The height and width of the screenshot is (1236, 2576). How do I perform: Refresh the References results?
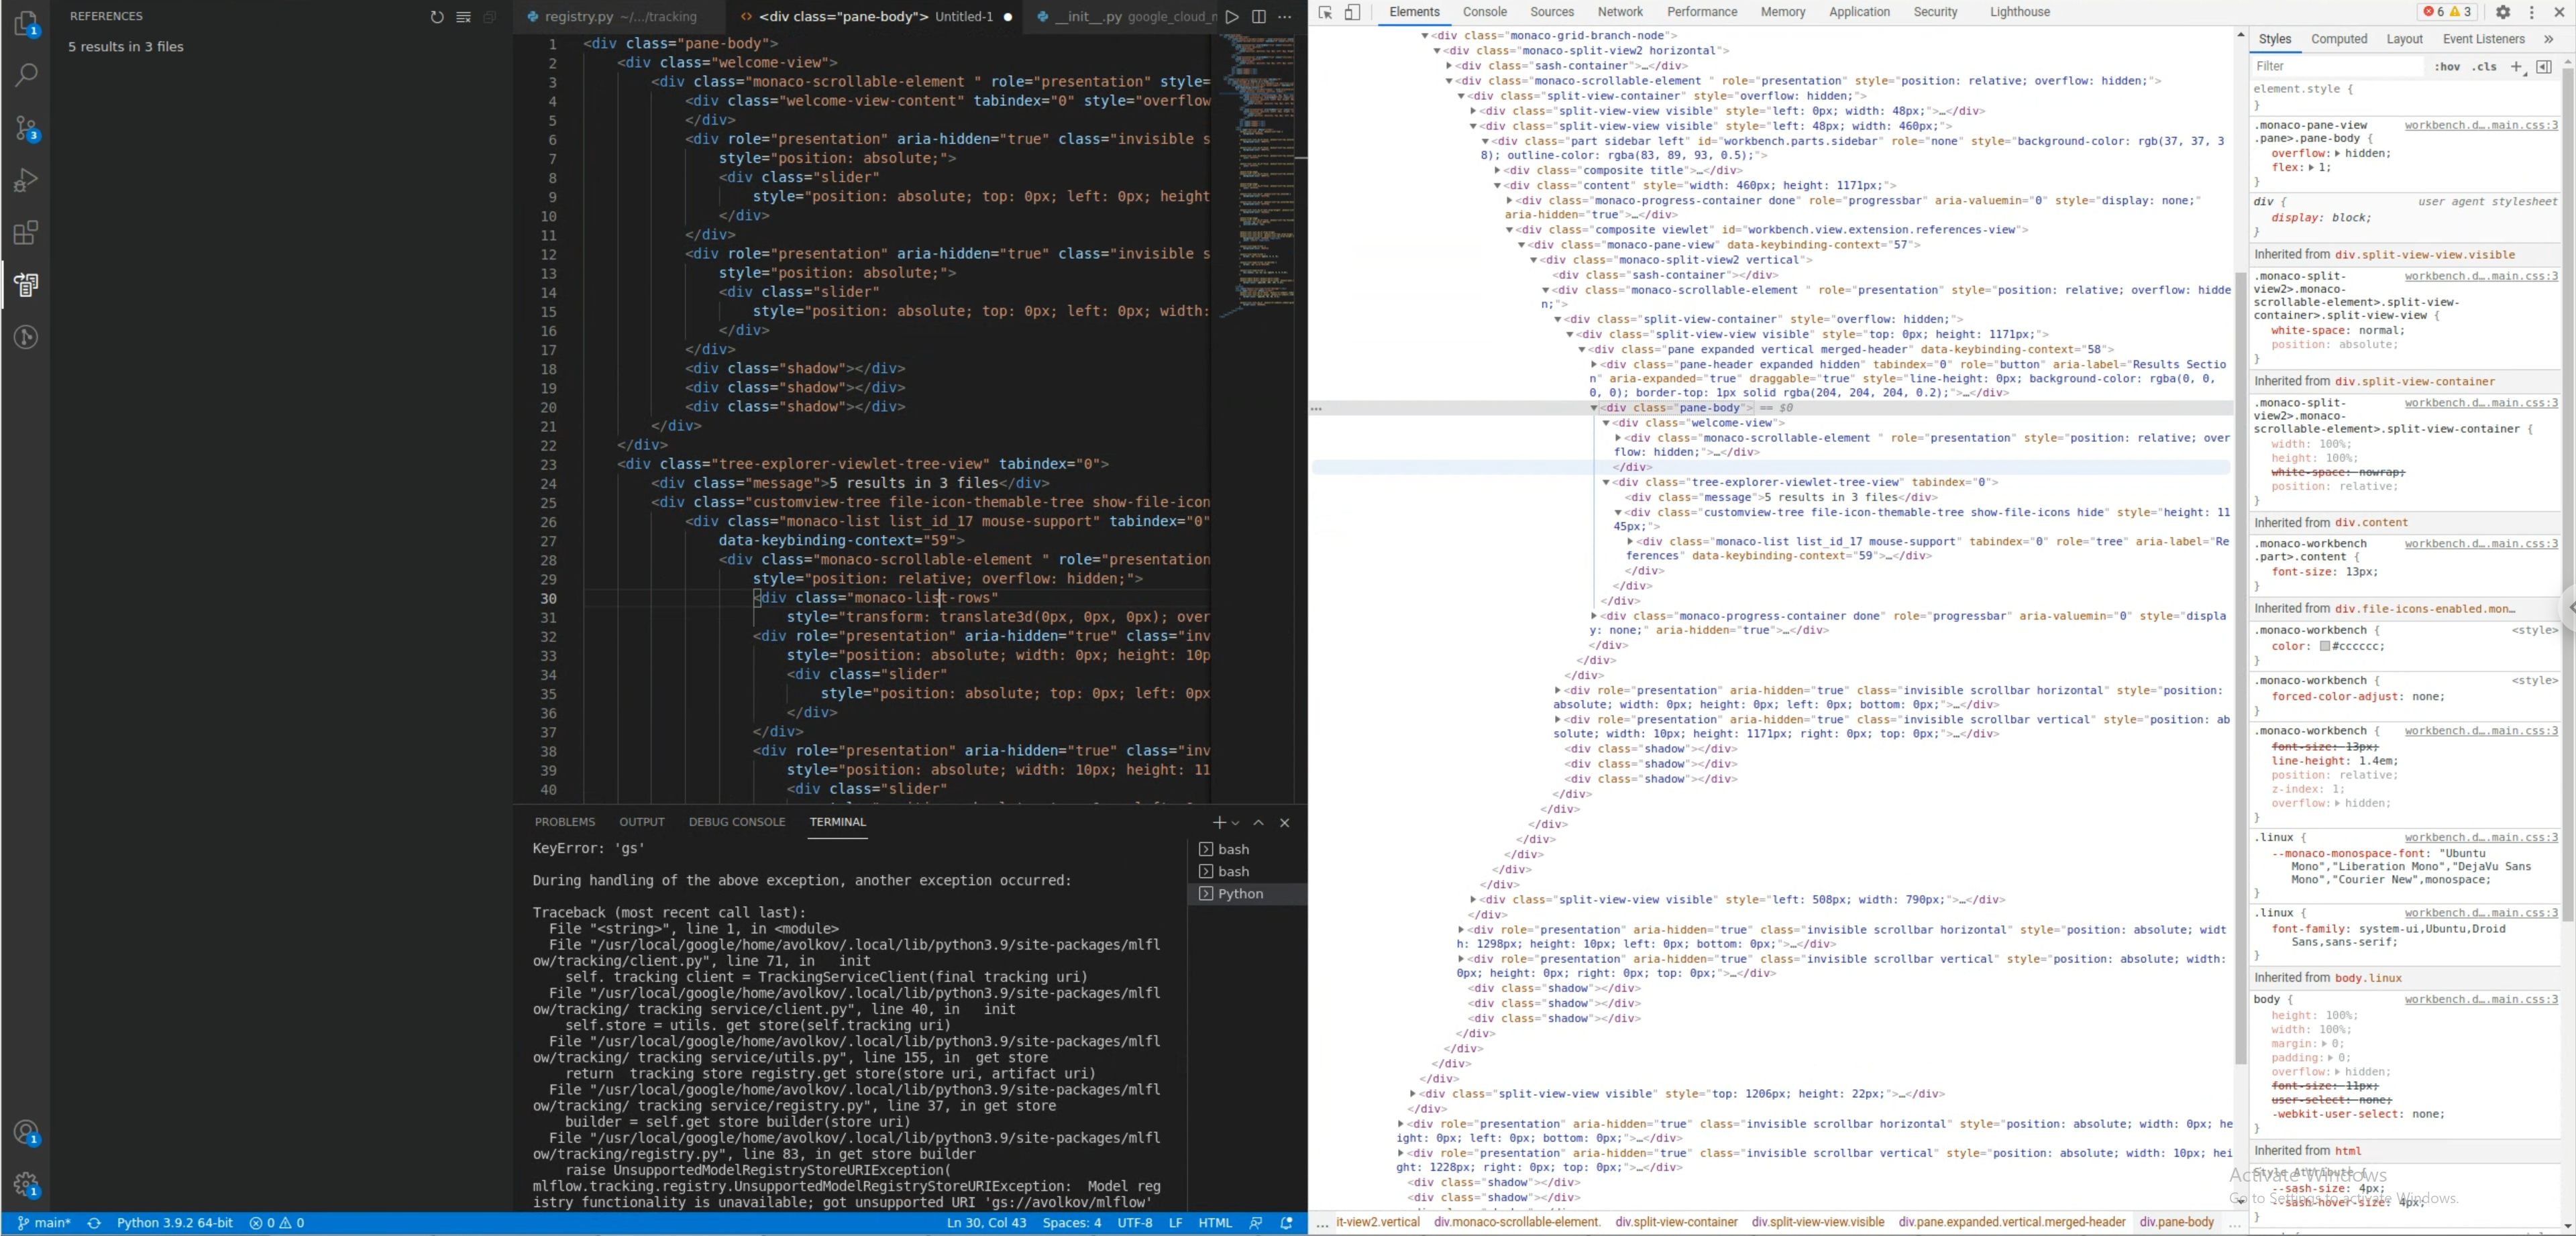coord(437,17)
